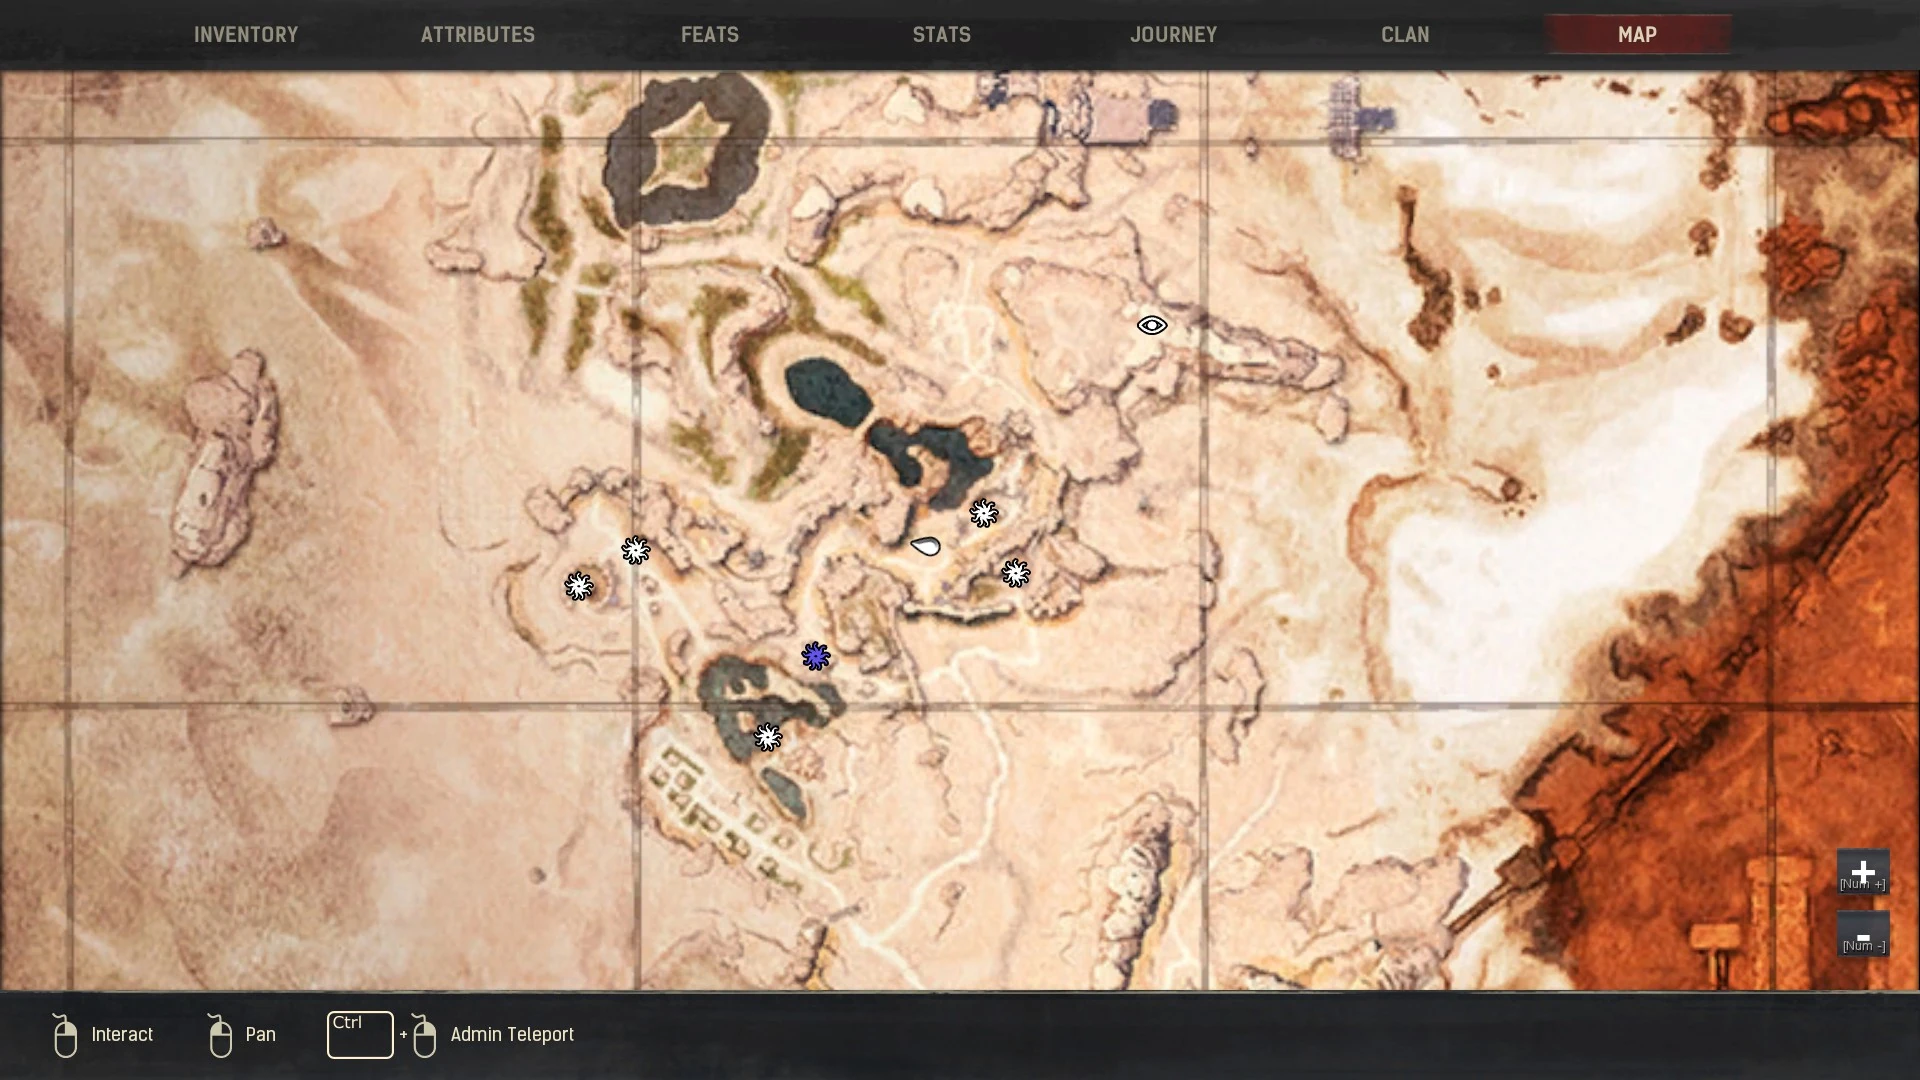
Task: Click the eye-shaped map marker
Action: [1152, 325]
